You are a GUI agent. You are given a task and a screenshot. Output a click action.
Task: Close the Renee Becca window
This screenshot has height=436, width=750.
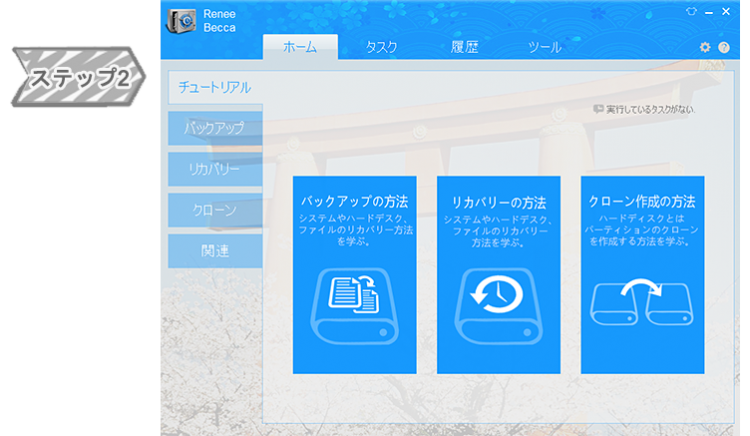pos(726,11)
